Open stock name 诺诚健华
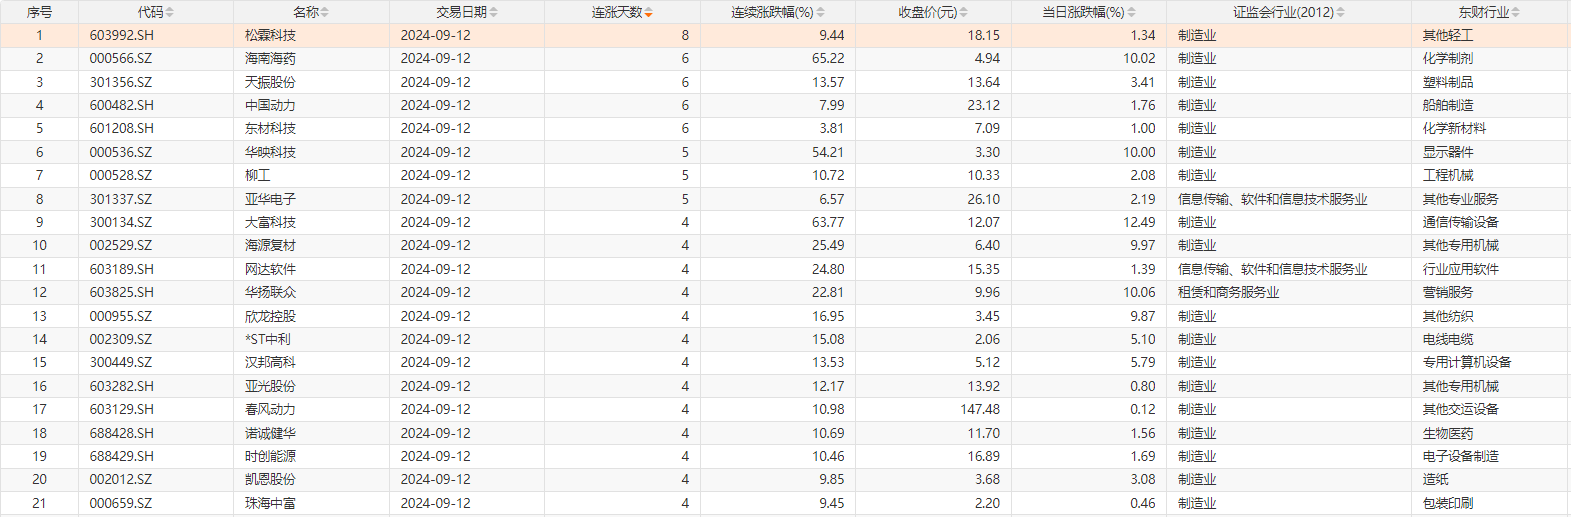Viewport: 1571px width, 517px height. point(270,433)
